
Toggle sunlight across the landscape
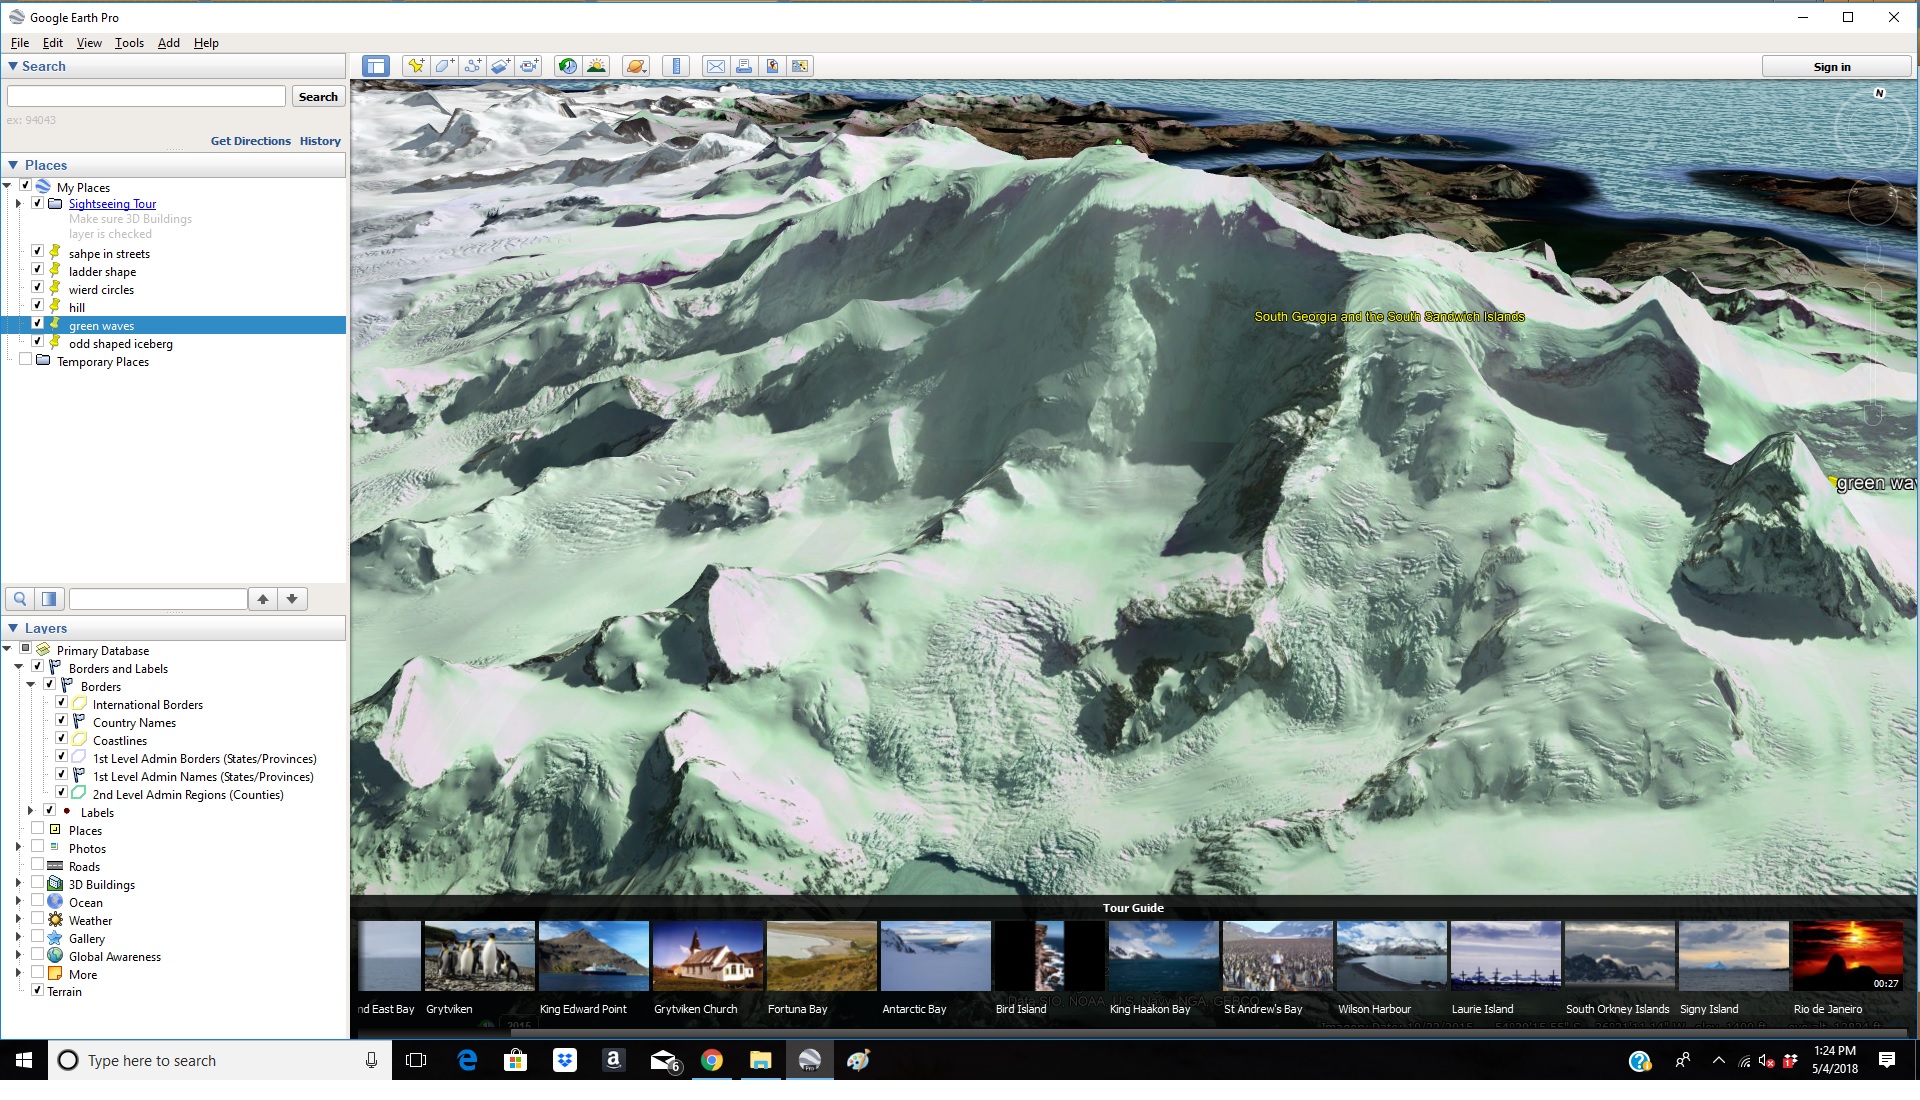pos(596,66)
